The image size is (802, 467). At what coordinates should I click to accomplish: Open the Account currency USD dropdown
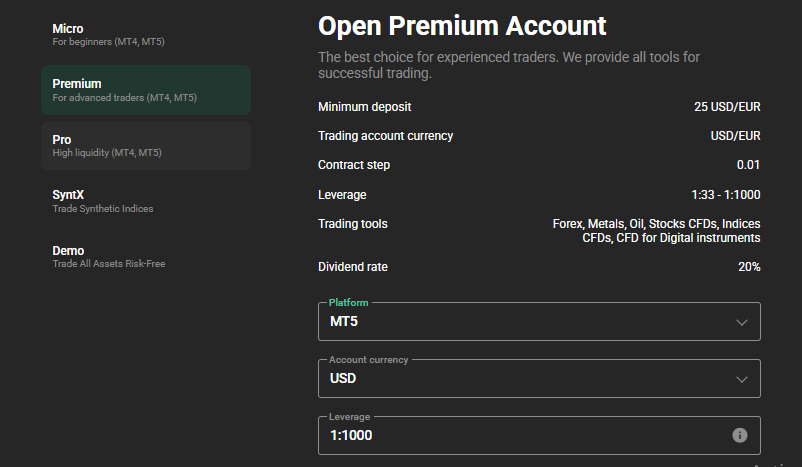click(539, 379)
